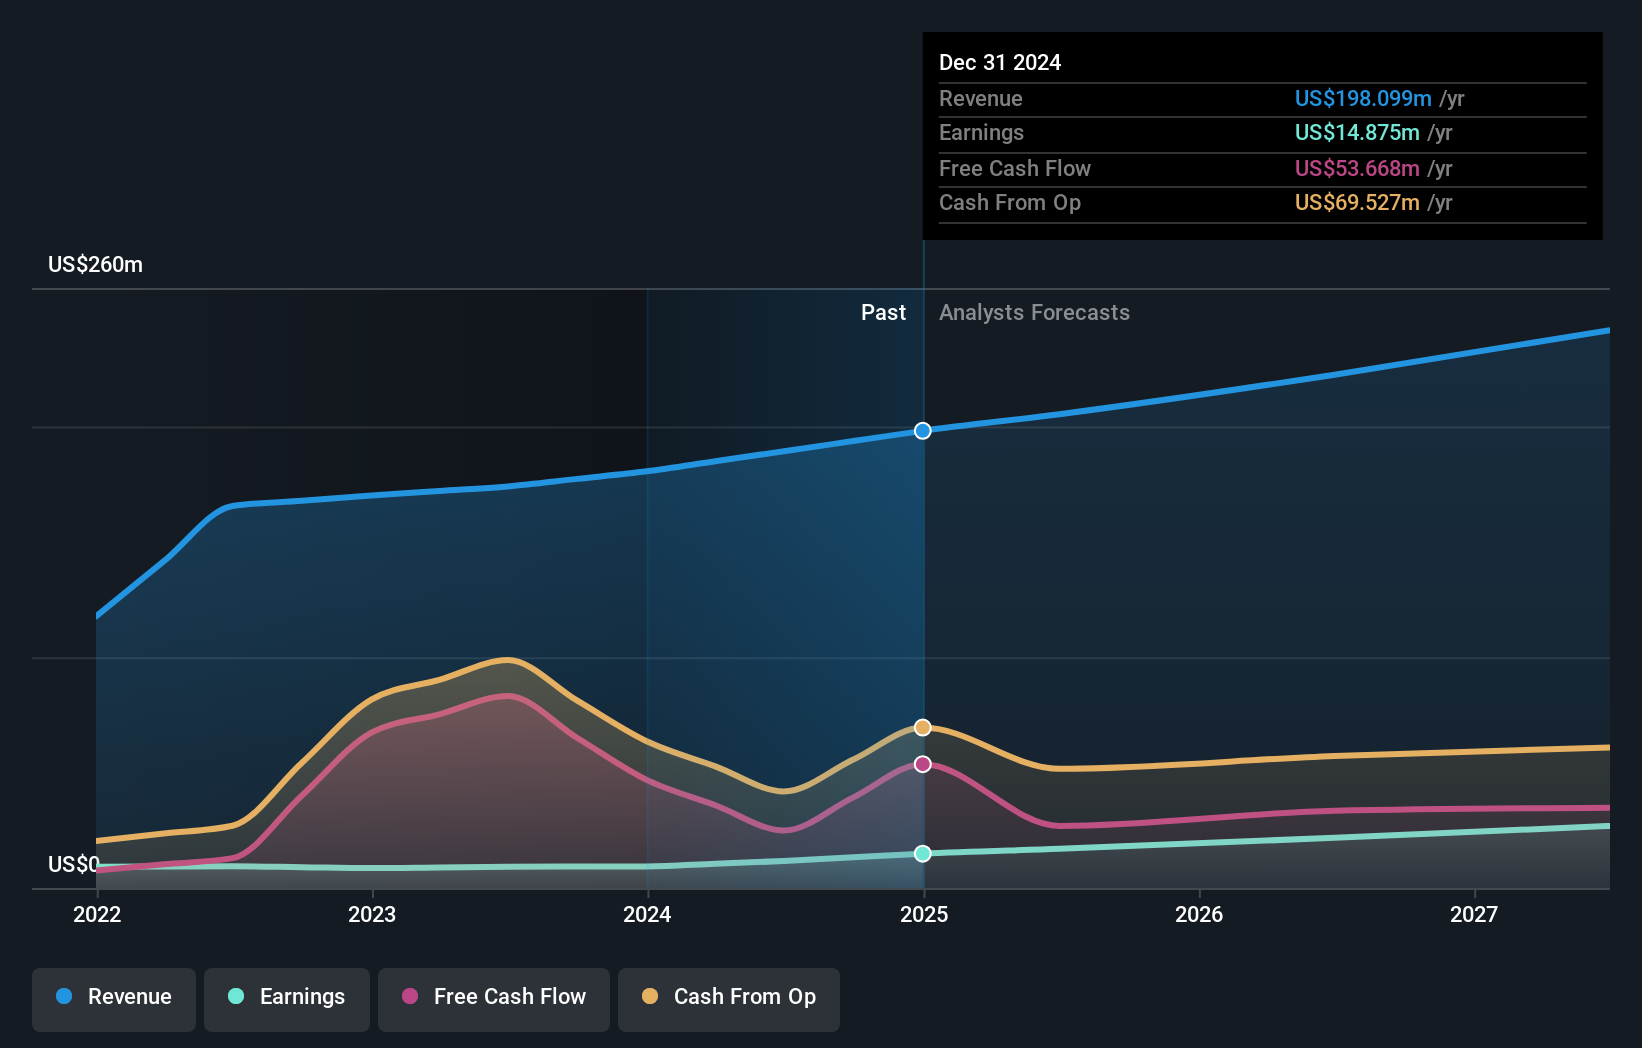
Task: Click the US$0 y-axis label
Action: [x=74, y=864]
